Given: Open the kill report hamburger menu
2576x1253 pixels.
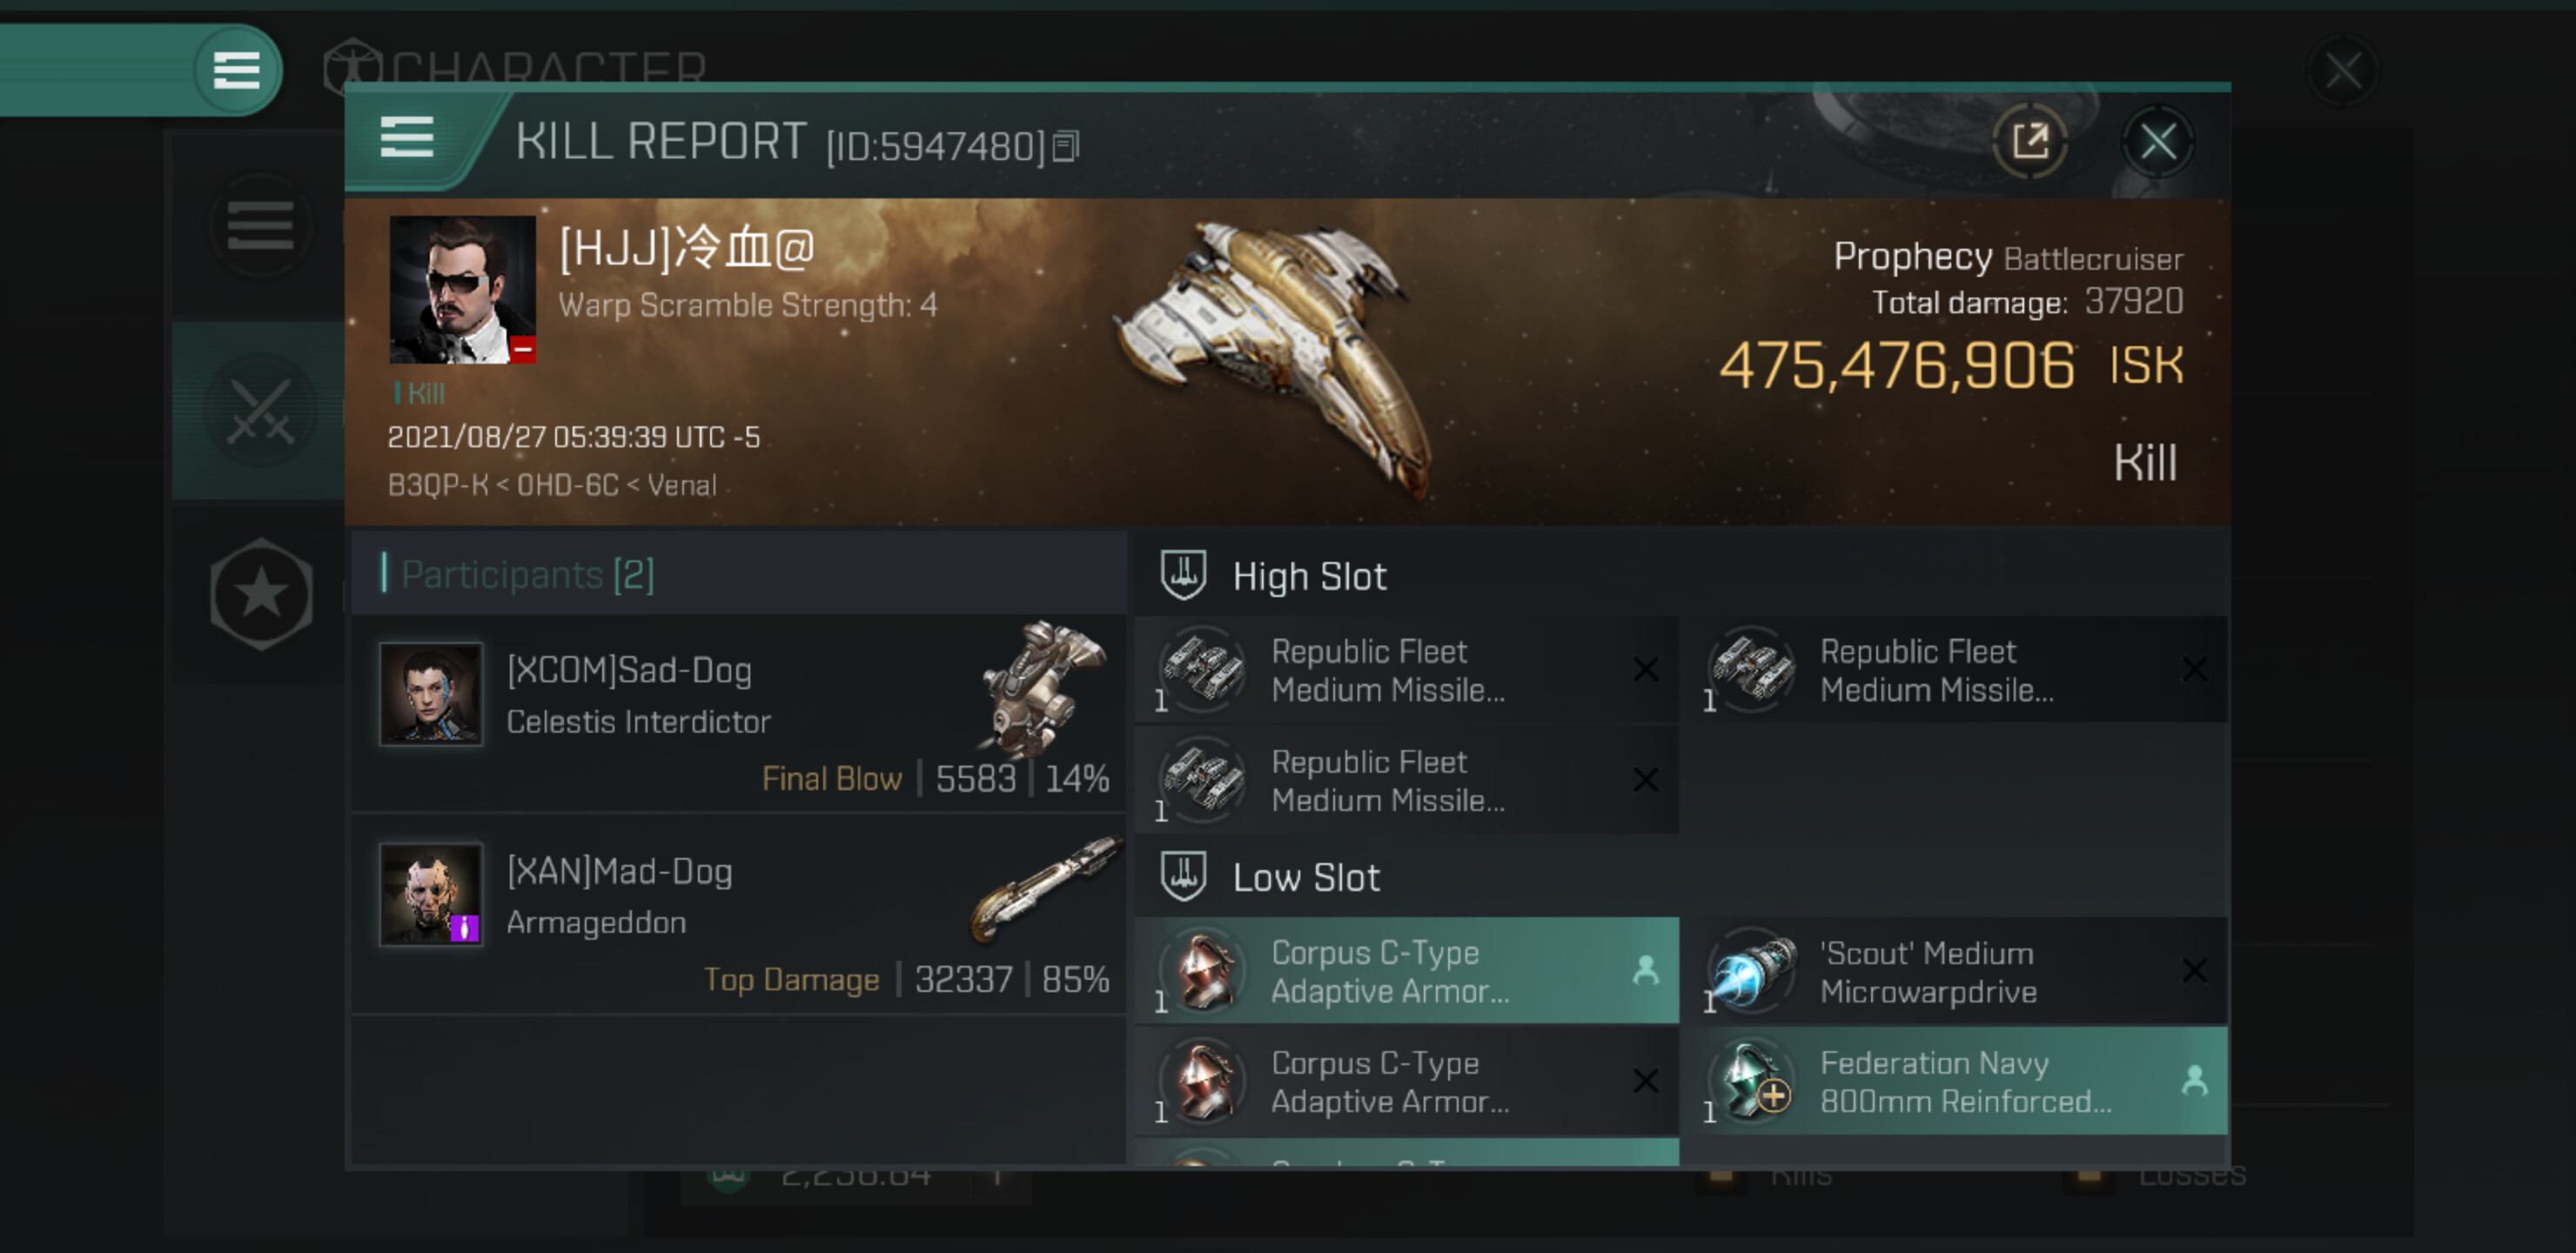Looking at the screenshot, I should point(407,137).
